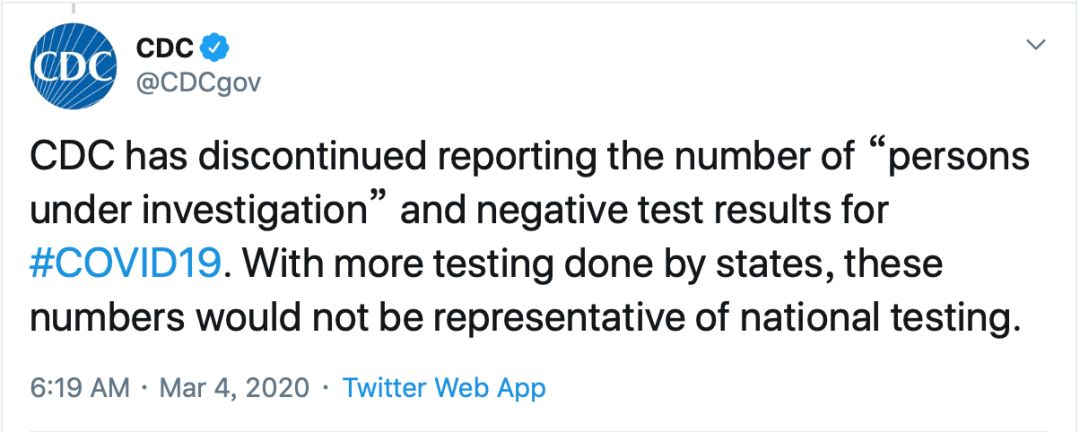The width and height of the screenshot is (1080, 432).
Task: Click the bold CDC display name
Action: coord(164,46)
